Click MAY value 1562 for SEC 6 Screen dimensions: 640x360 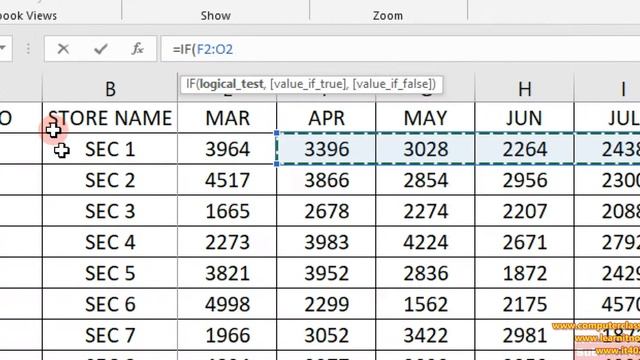(425, 304)
